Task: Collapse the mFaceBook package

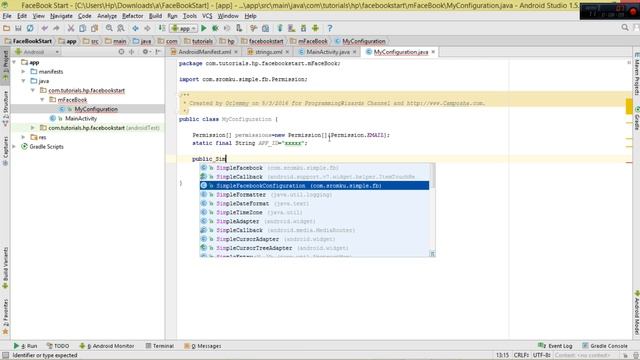Action: (x=42, y=100)
